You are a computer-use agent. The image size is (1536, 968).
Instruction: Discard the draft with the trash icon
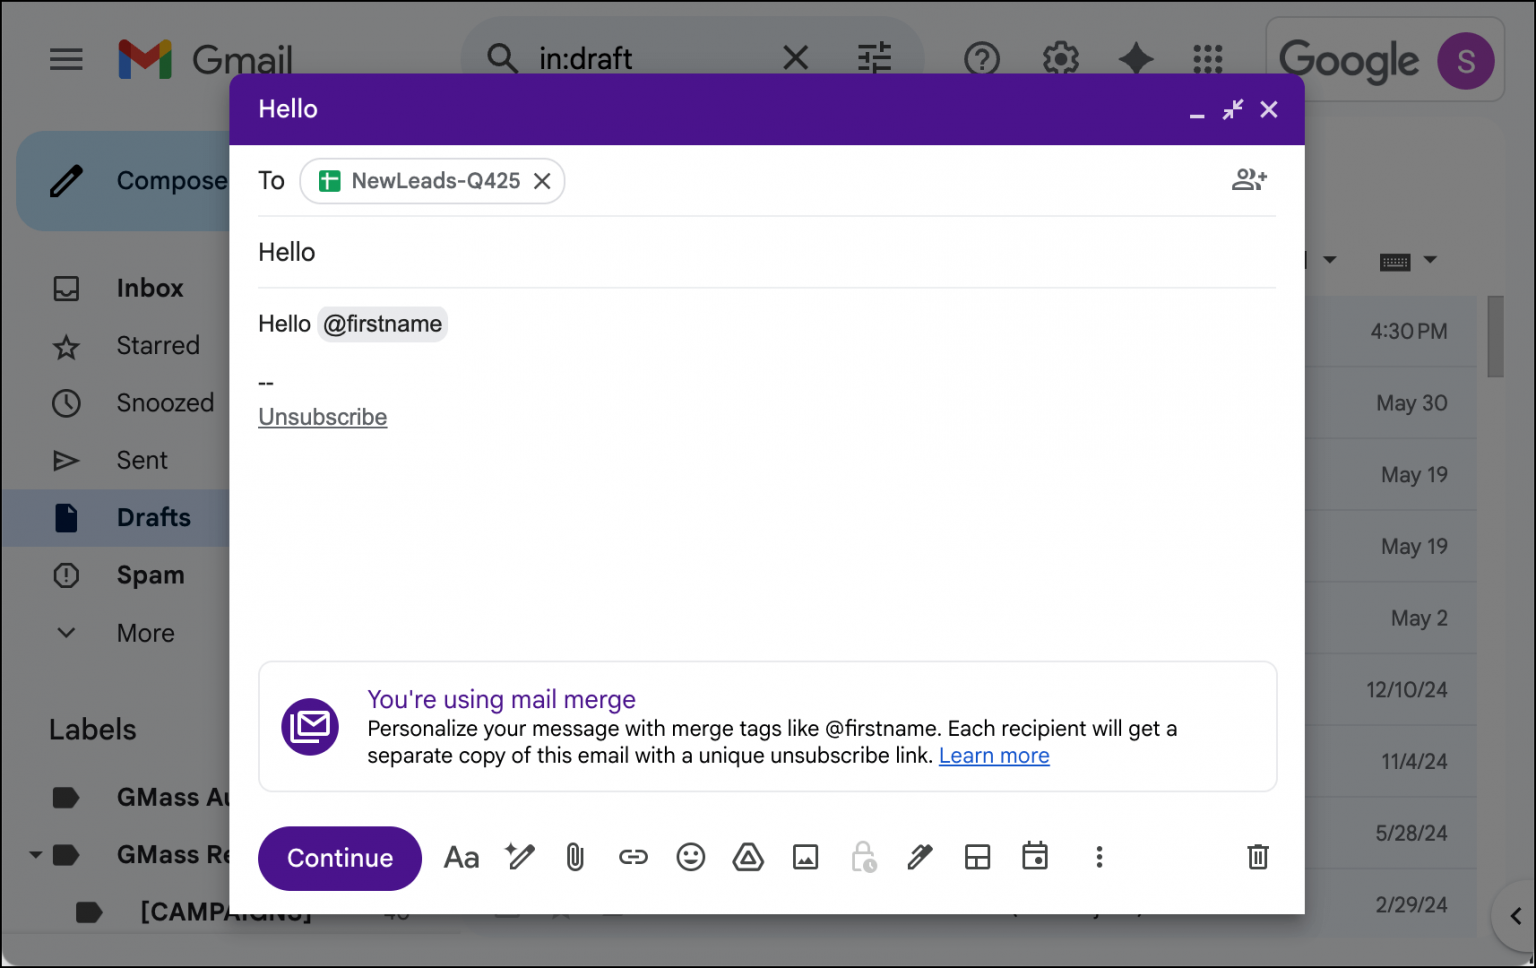[x=1257, y=857]
